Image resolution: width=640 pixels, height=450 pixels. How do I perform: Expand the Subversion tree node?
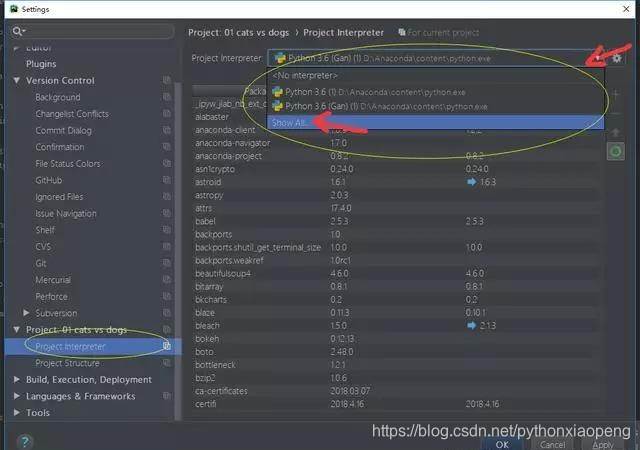click(26, 313)
